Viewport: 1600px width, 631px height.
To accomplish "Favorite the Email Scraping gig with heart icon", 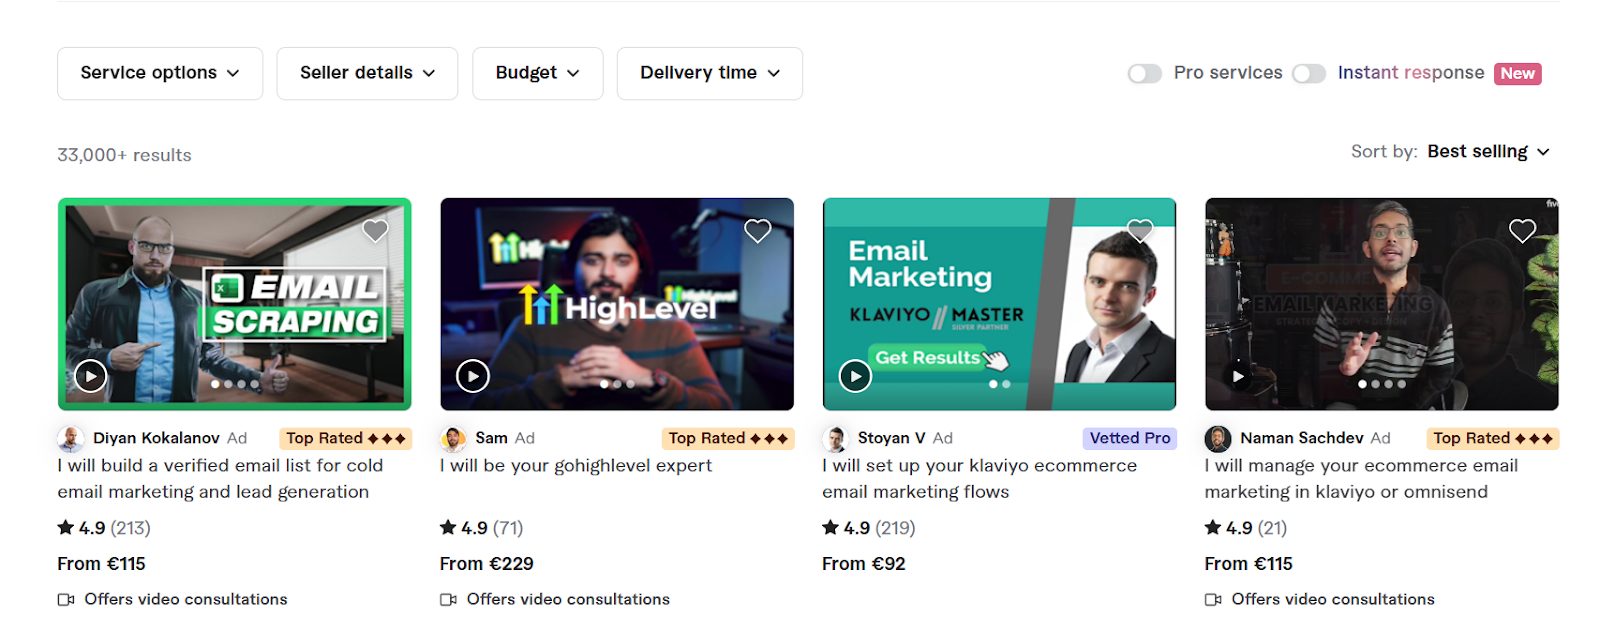I will (375, 230).
